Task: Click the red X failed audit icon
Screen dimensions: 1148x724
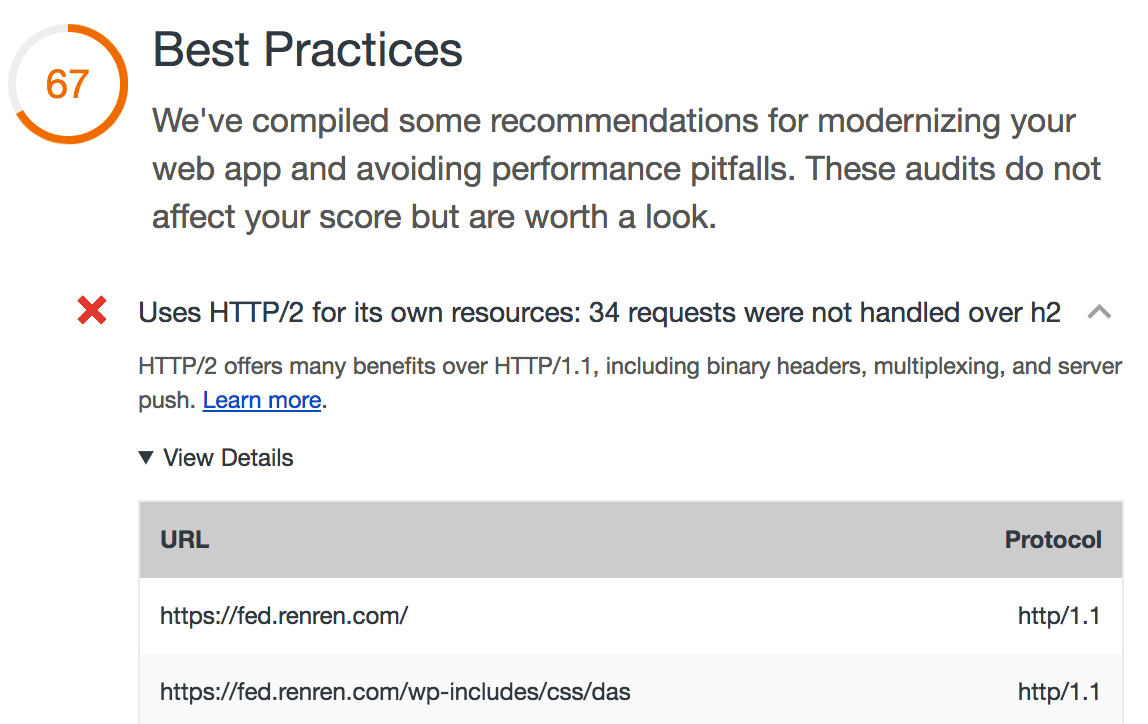Action: 92,313
